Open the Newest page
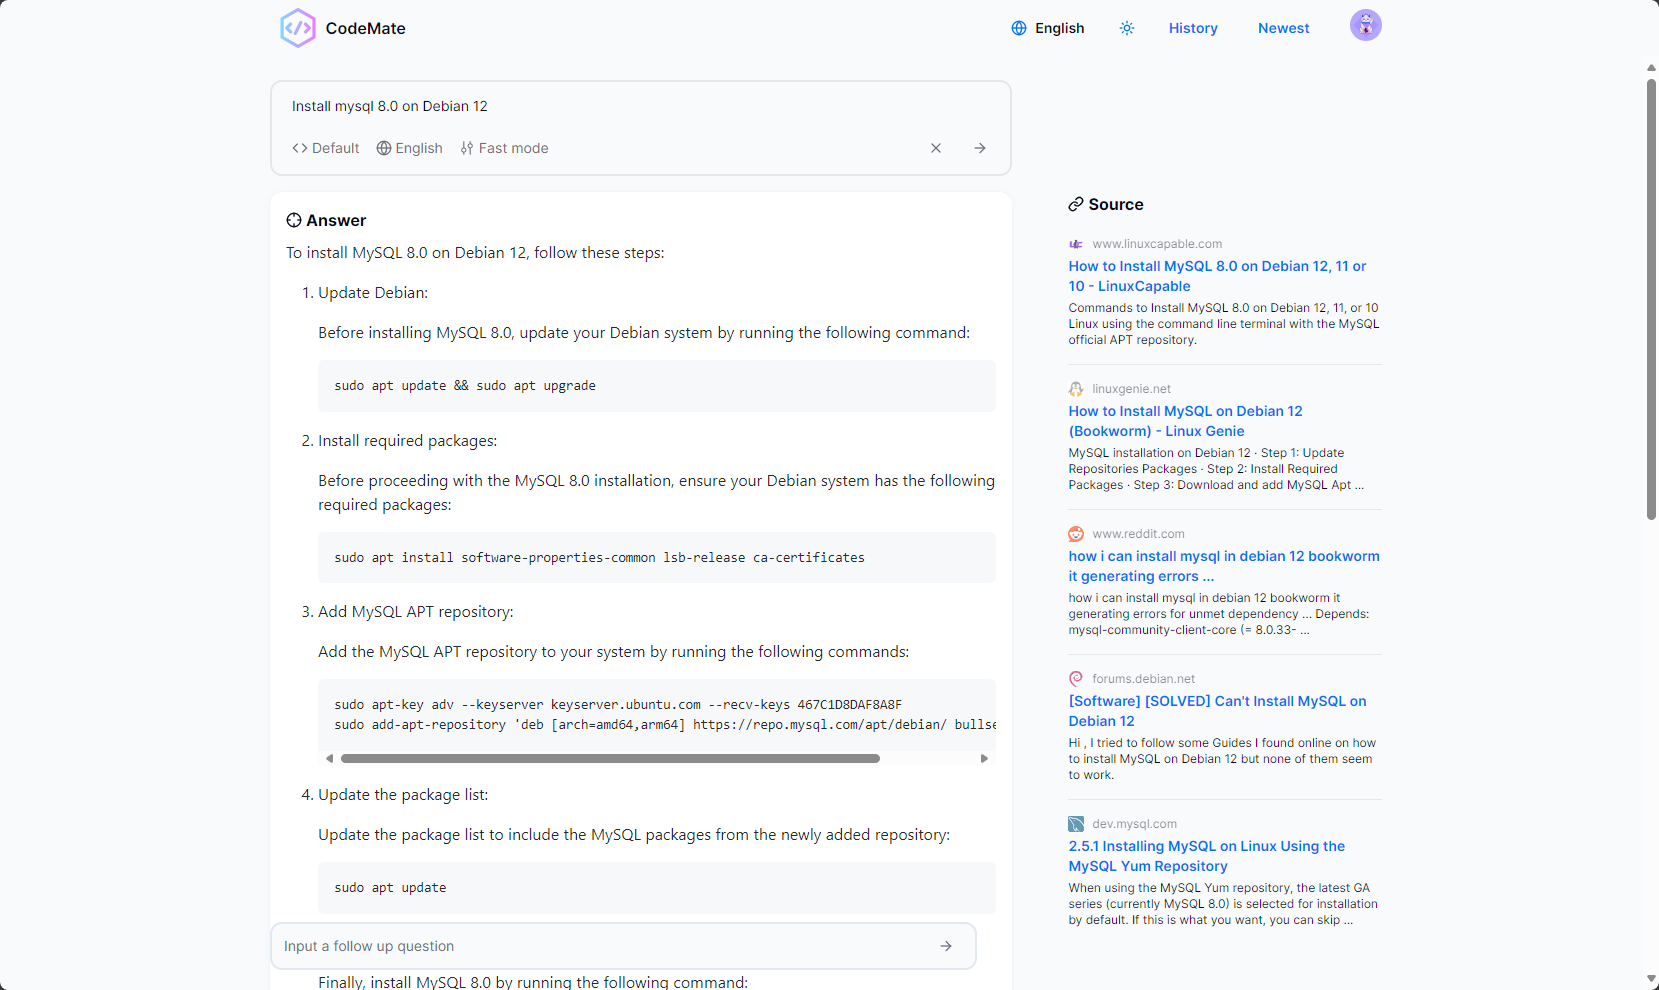Screen dimensions: 1659x990 [1283, 28]
